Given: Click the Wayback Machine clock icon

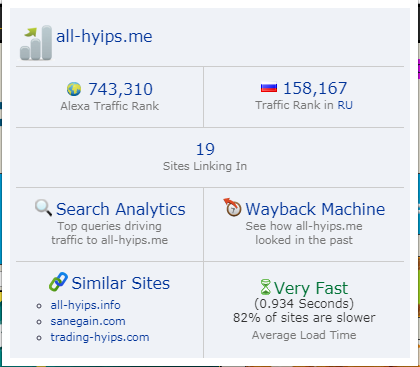Looking at the screenshot, I should click(x=232, y=207).
